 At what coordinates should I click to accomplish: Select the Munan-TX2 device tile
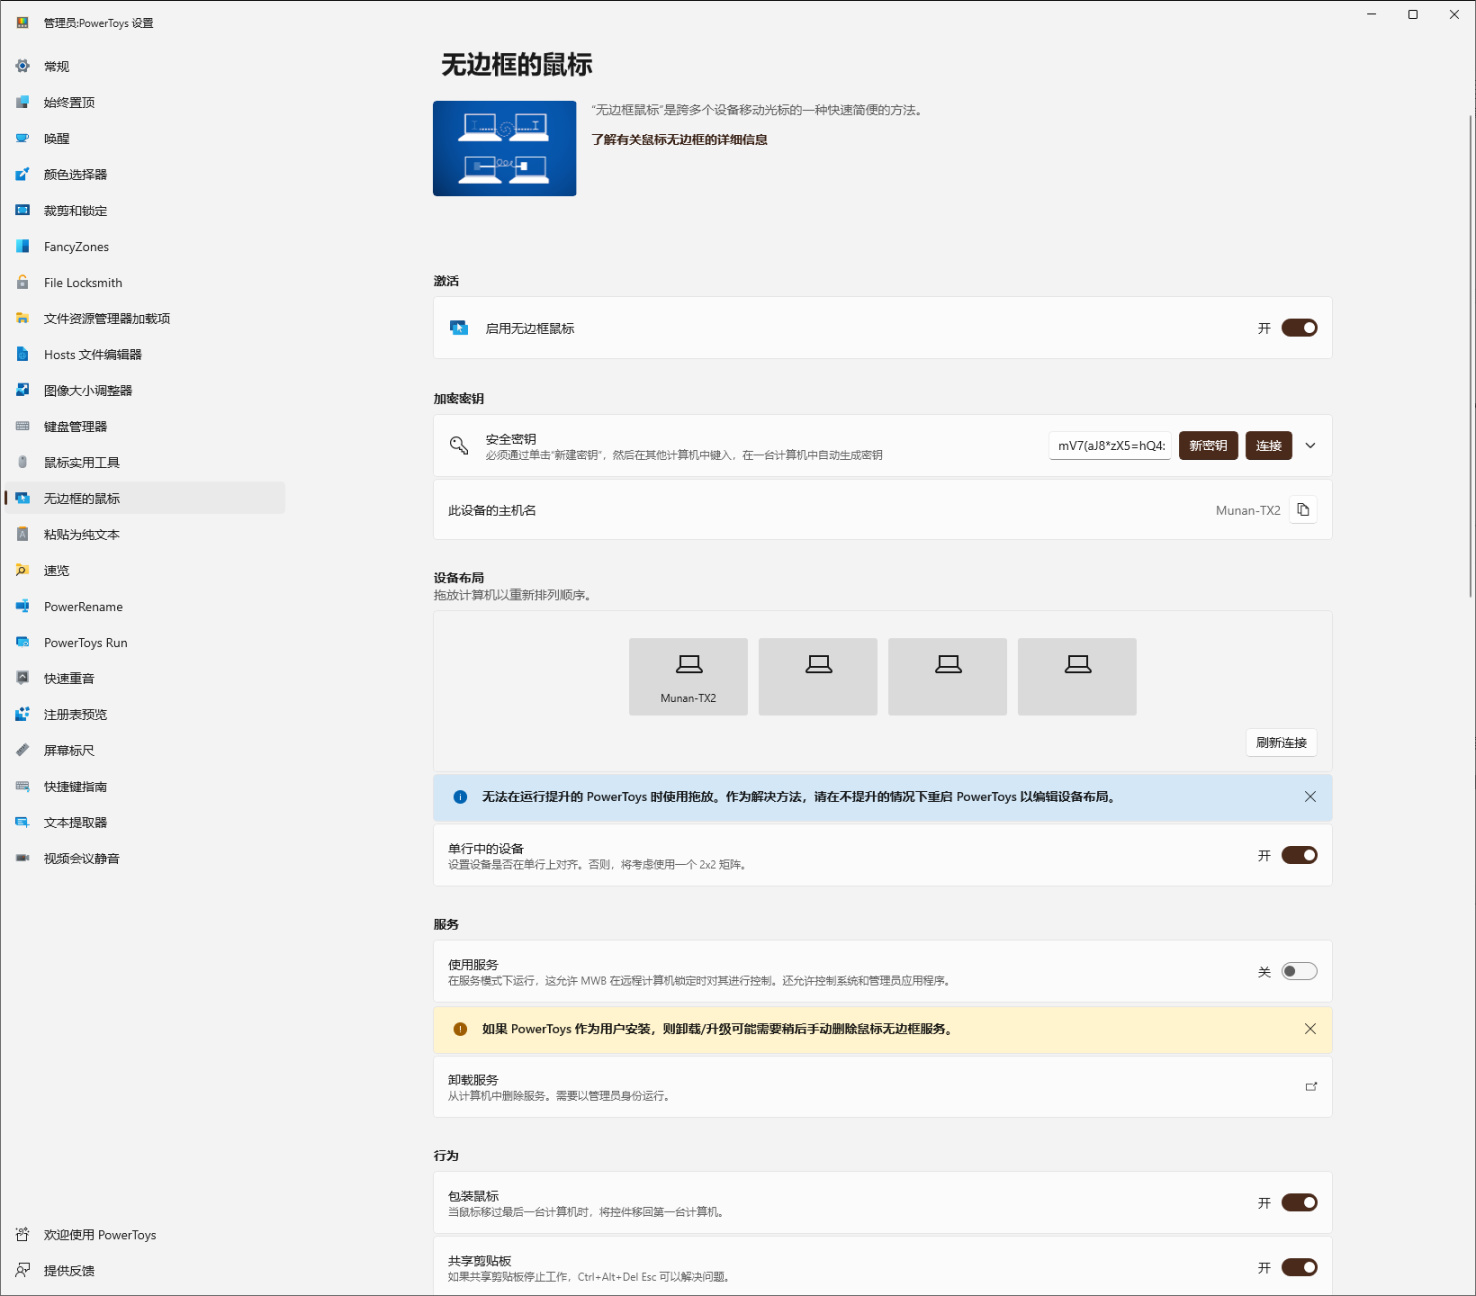coord(688,677)
